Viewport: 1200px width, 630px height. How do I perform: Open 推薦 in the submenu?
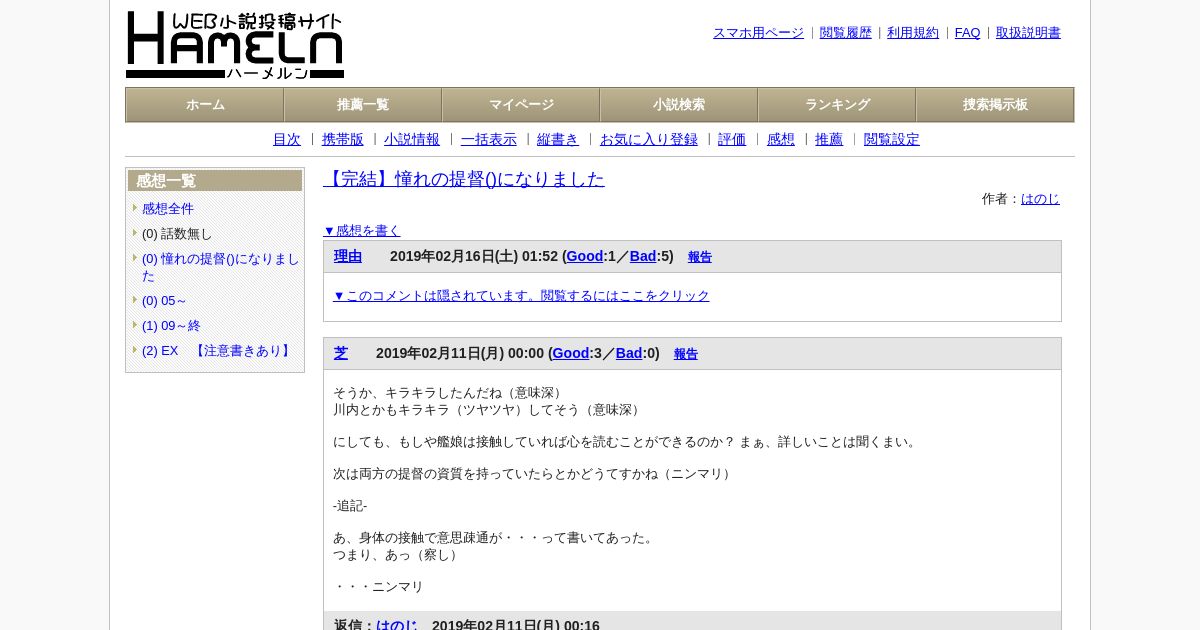(x=829, y=140)
